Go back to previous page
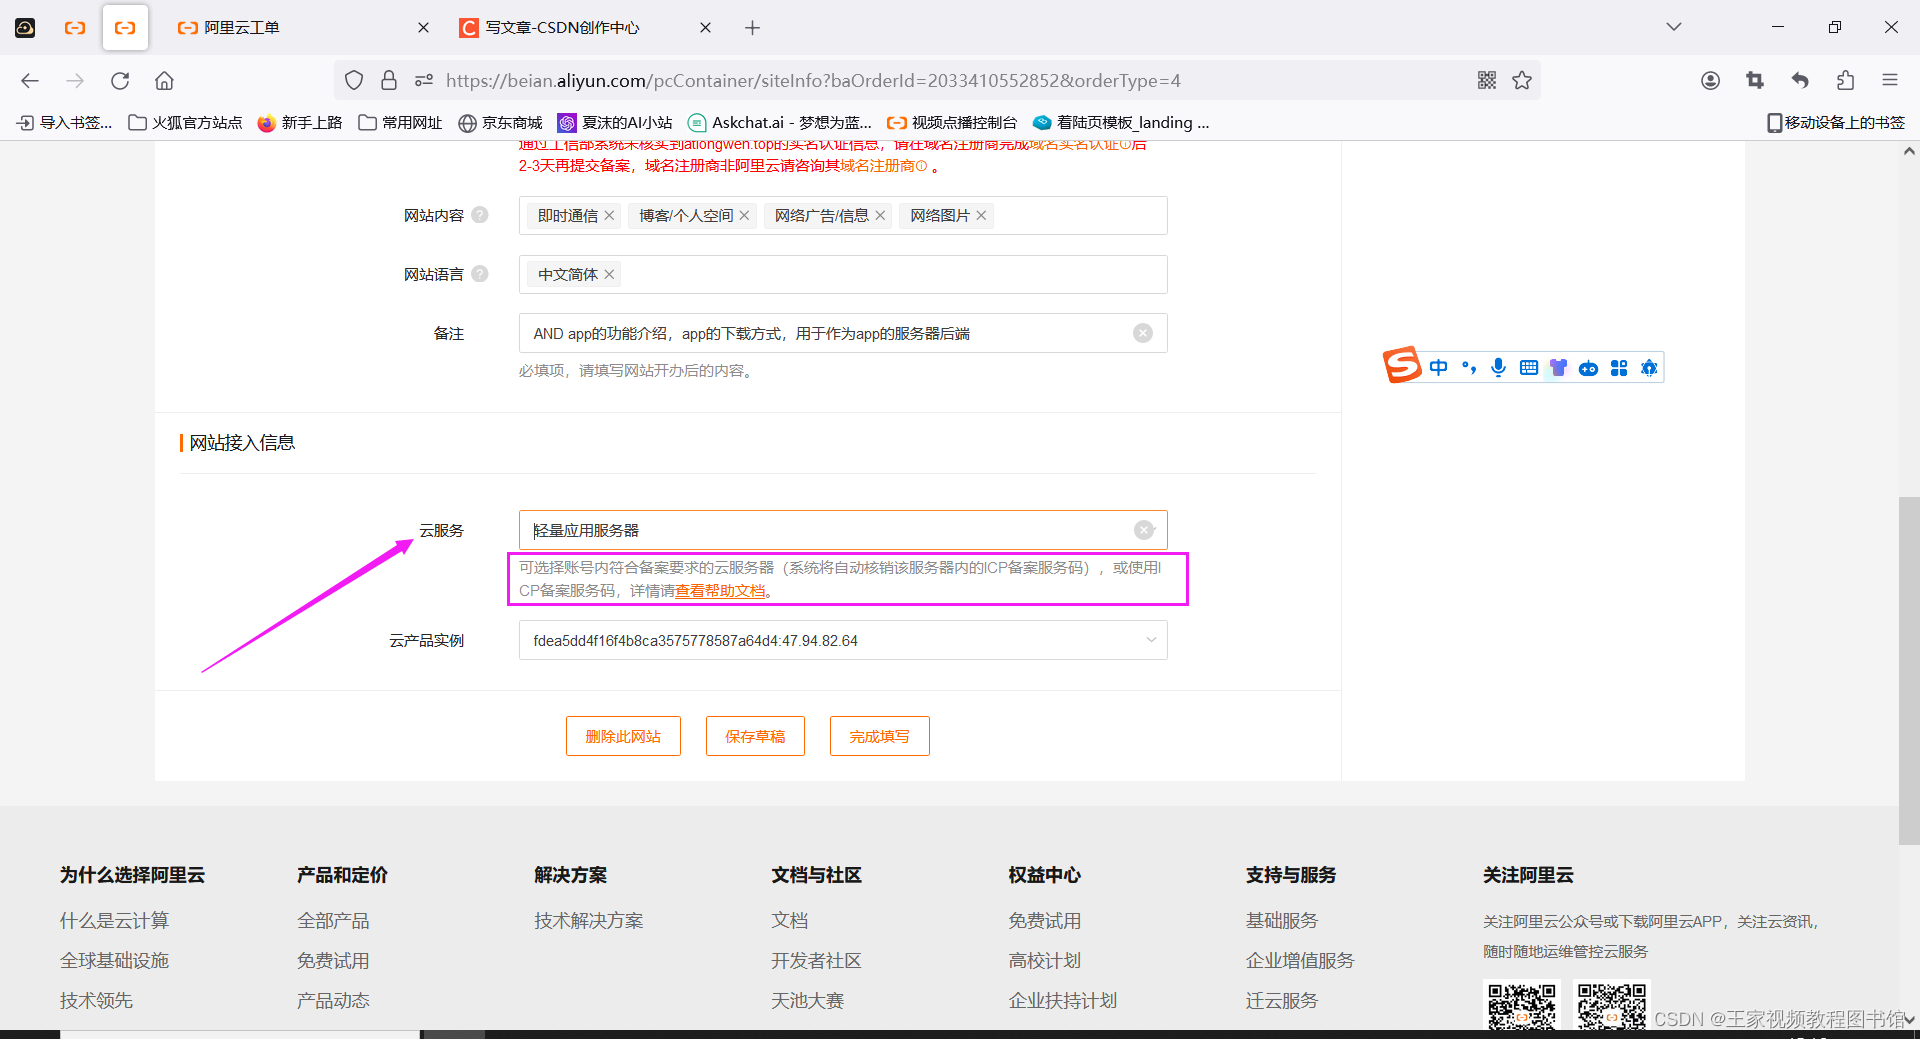This screenshot has height=1039, width=1920. (x=30, y=81)
